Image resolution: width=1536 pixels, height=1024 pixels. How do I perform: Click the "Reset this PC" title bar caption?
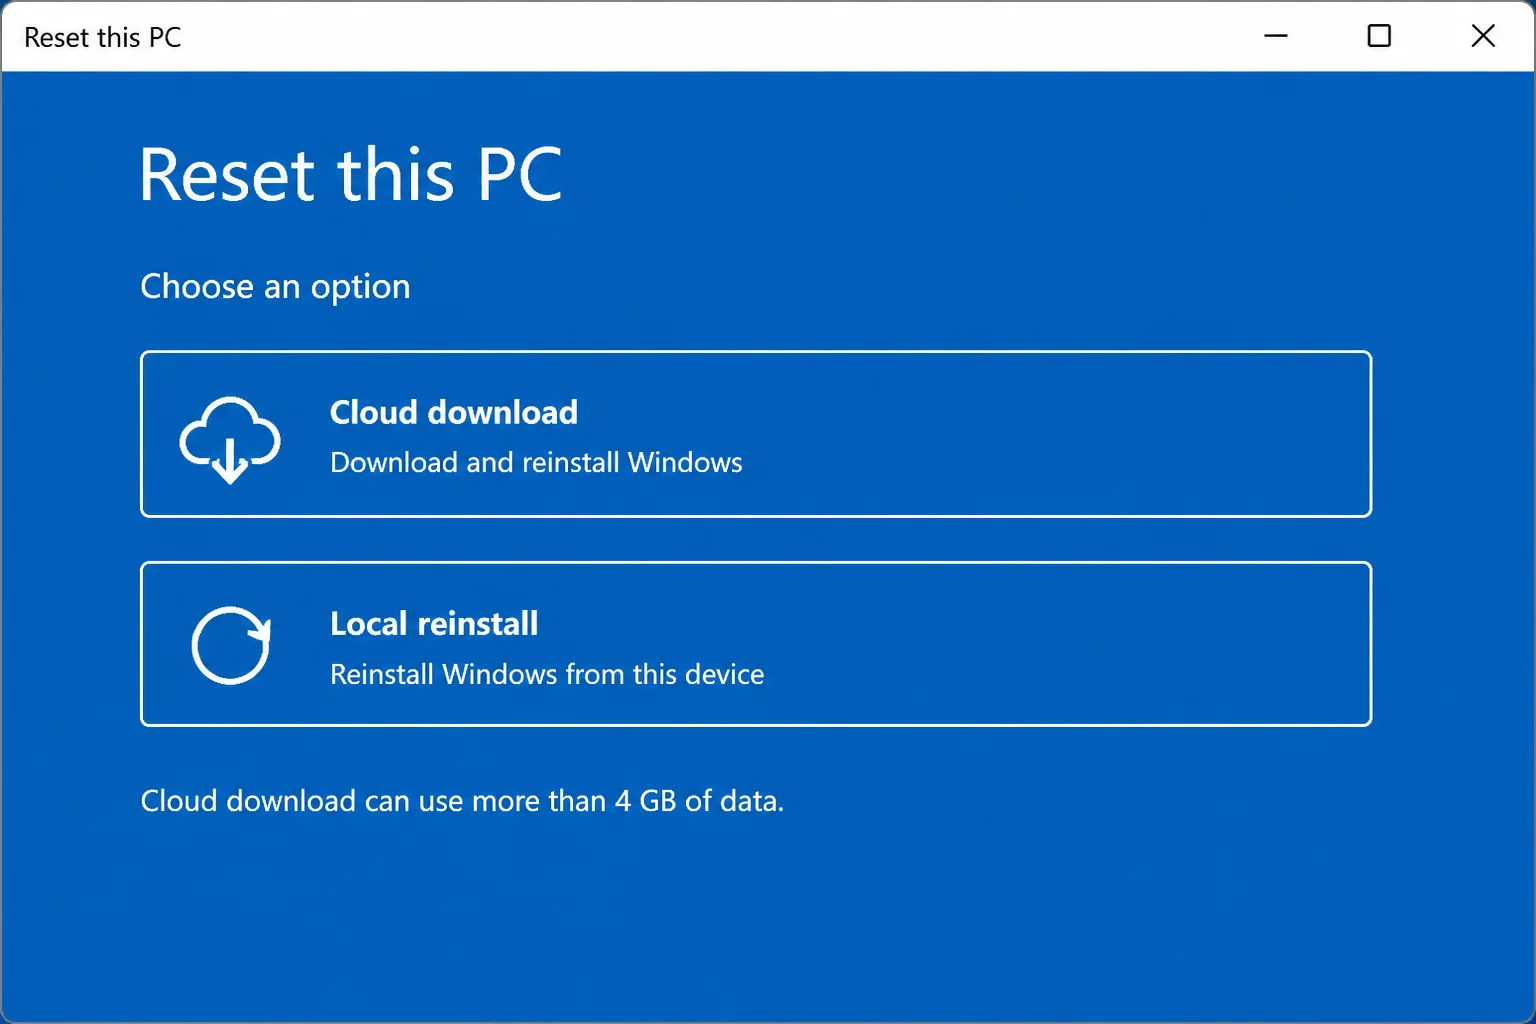click(x=103, y=37)
